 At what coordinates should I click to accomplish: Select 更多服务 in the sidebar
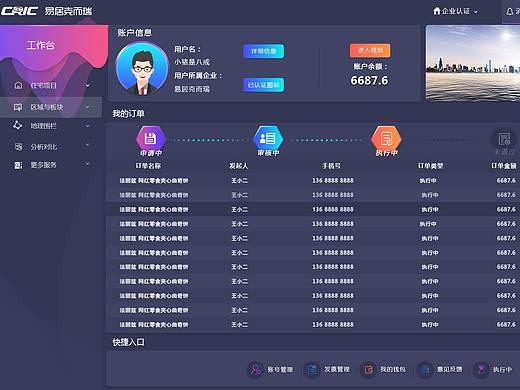[x=44, y=165]
